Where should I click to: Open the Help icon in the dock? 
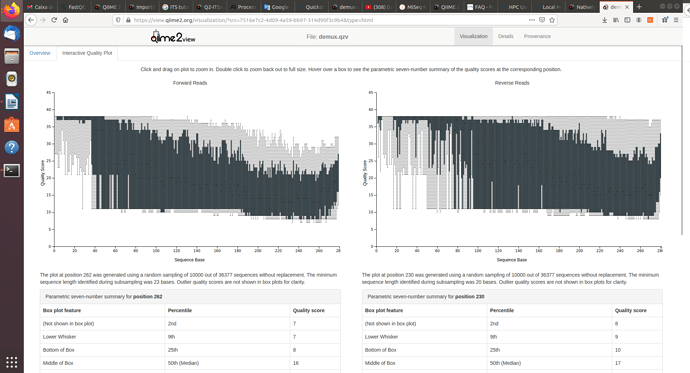point(11,148)
